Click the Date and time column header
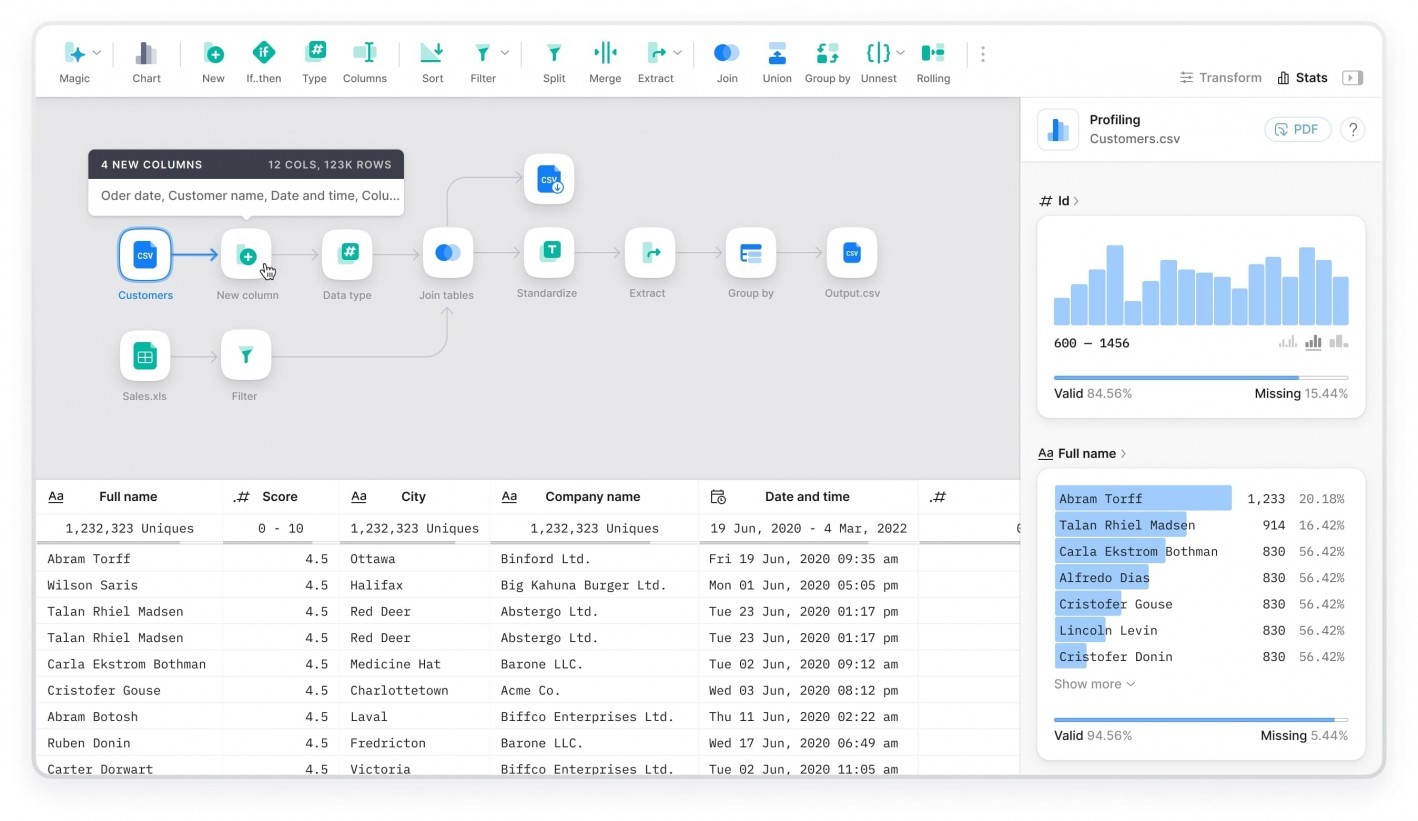This screenshot has width=1418, height=821. coord(808,497)
